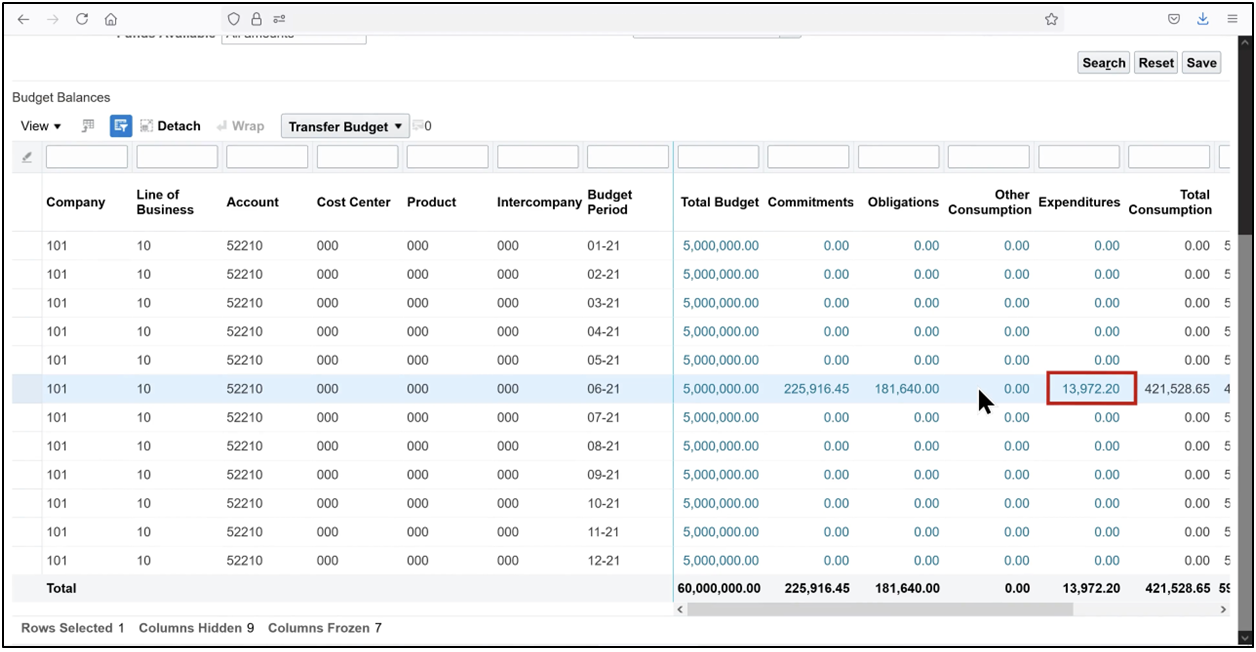The image size is (1256, 652).
Task: Select the highlighted 13,972.20 Expenditures value
Action: pos(1090,388)
